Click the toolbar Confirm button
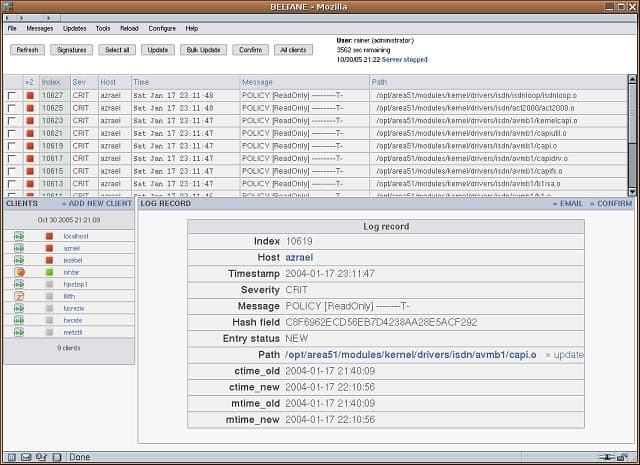640x465 pixels. [x=251, y=50]
